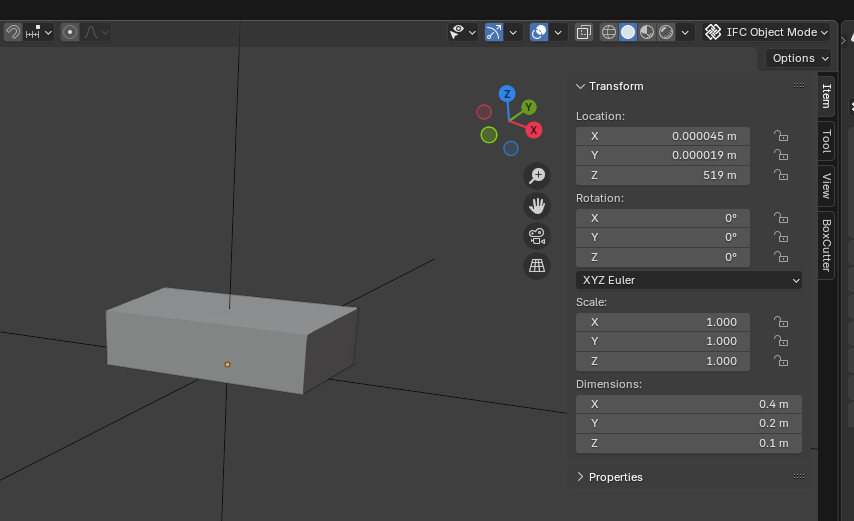The height and width of the screenshot is (521, 854).
Task: Open the XYZ Euler rotation mode dropdown
Action: 689,280
